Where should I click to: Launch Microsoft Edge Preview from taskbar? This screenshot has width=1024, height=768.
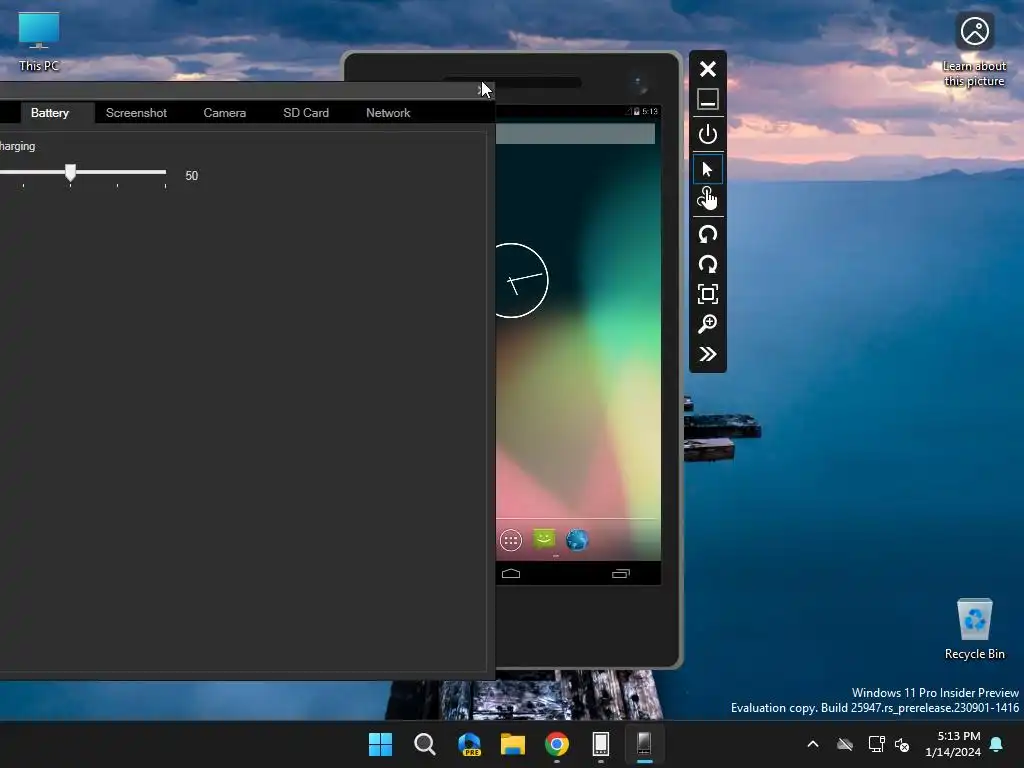[x=469, y=744]
